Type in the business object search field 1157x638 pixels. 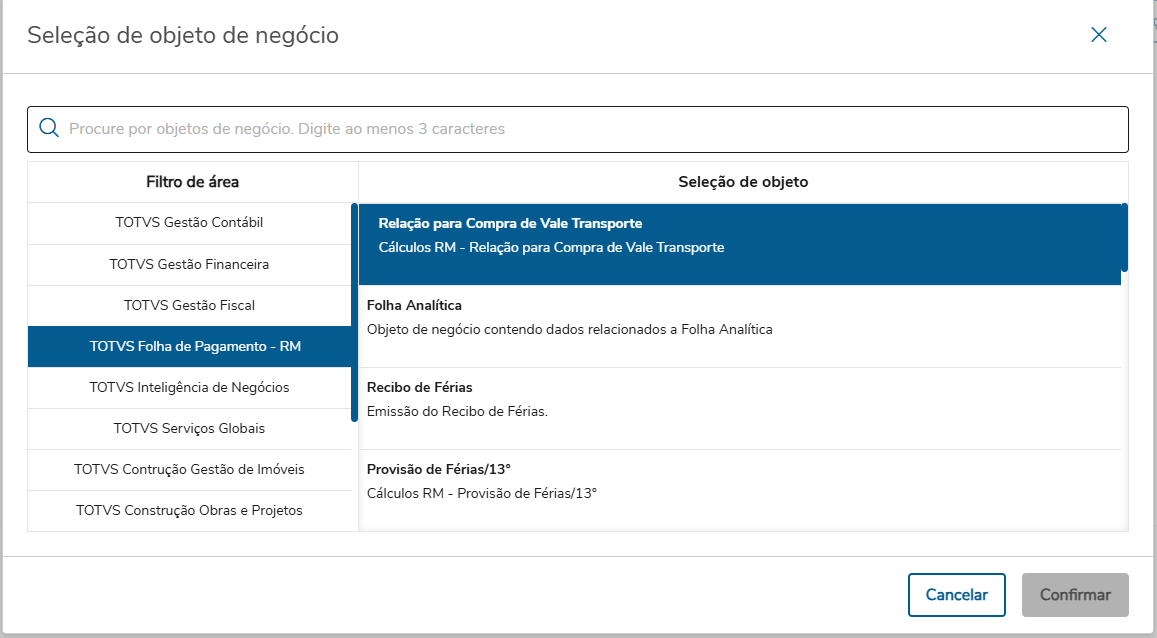pos(590,129)
